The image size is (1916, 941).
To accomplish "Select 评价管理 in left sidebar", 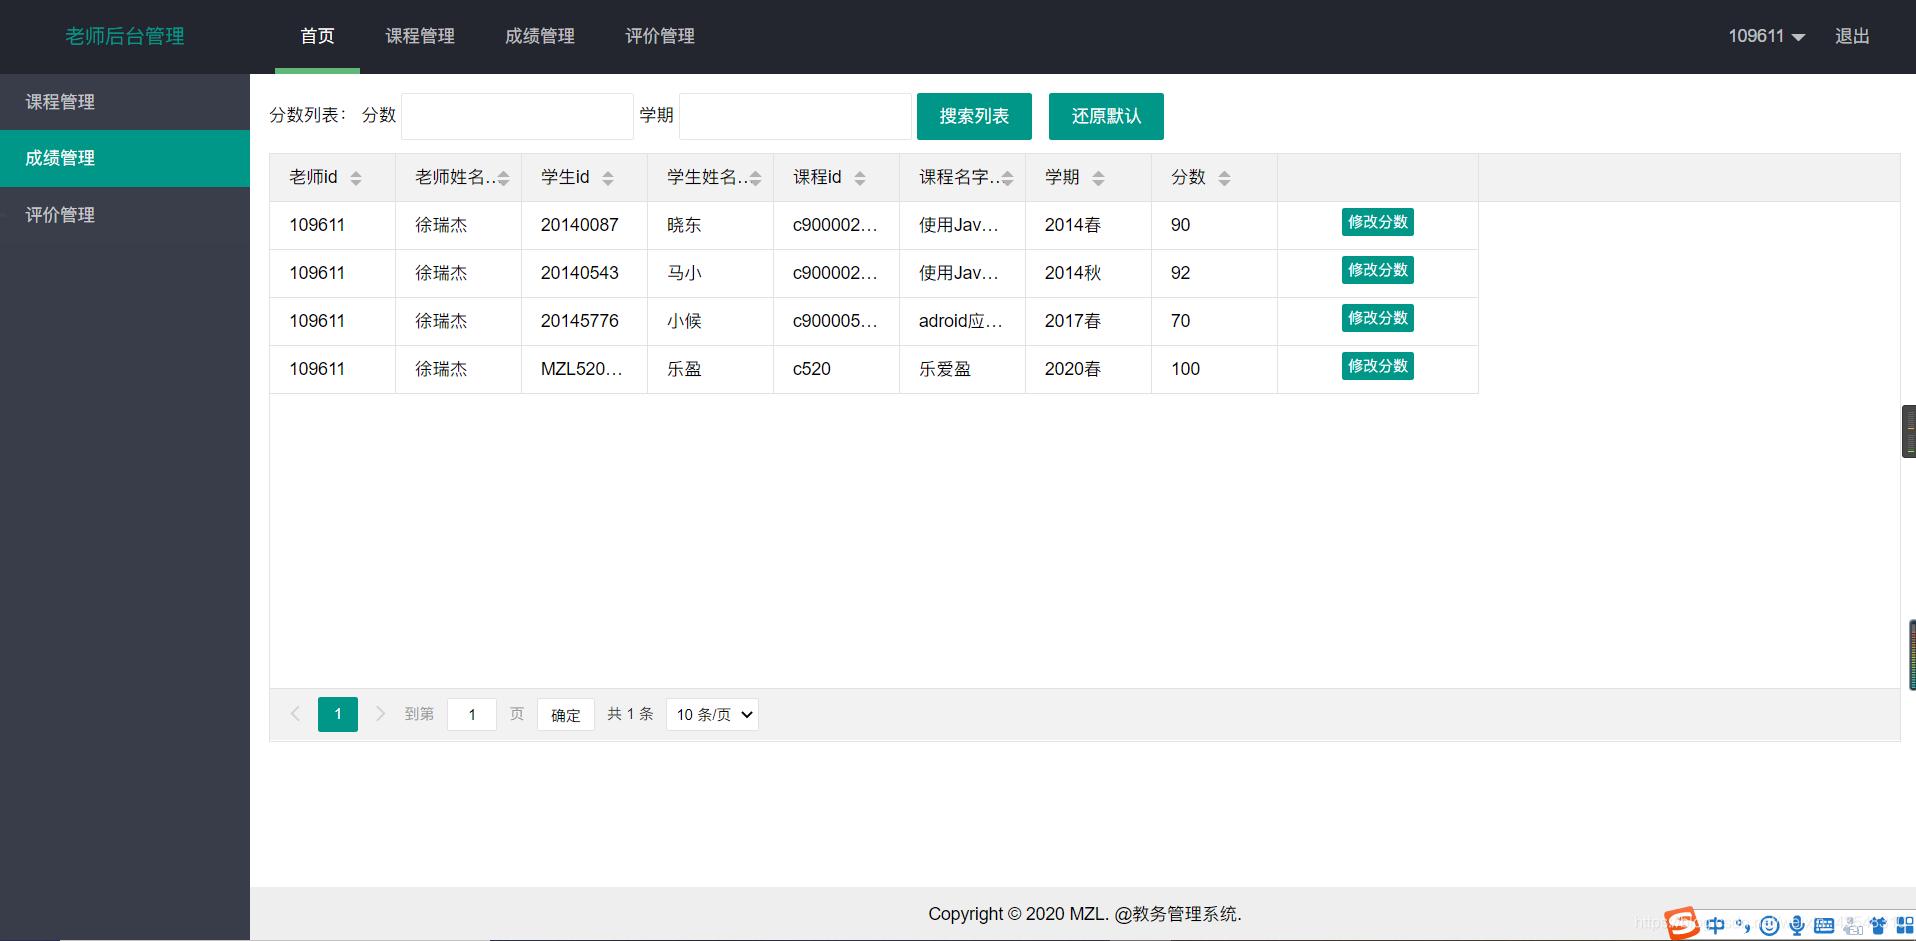I will 125,215.
